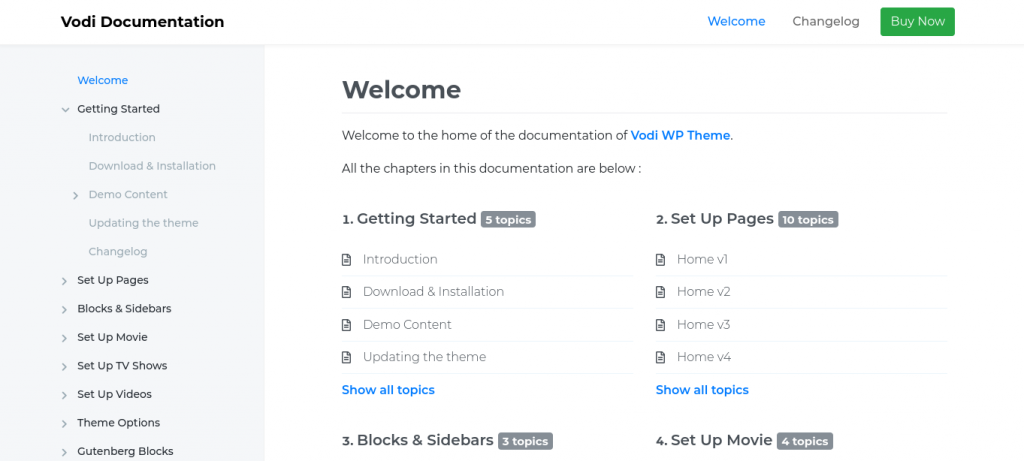Viewport: 1024px width, 461px height.
Task: Expand the Theme Options sidebar chevron
Action: pyautogui.click(x=65, y=424)
